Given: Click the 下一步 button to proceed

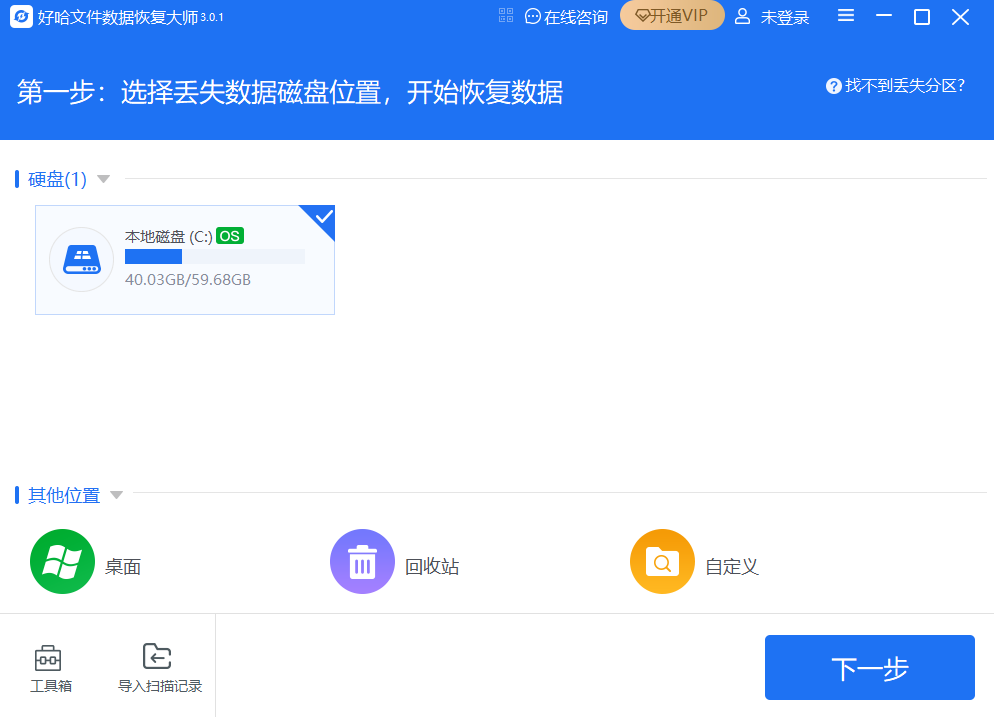Looking at the screenshot, I should pos(869,667).
